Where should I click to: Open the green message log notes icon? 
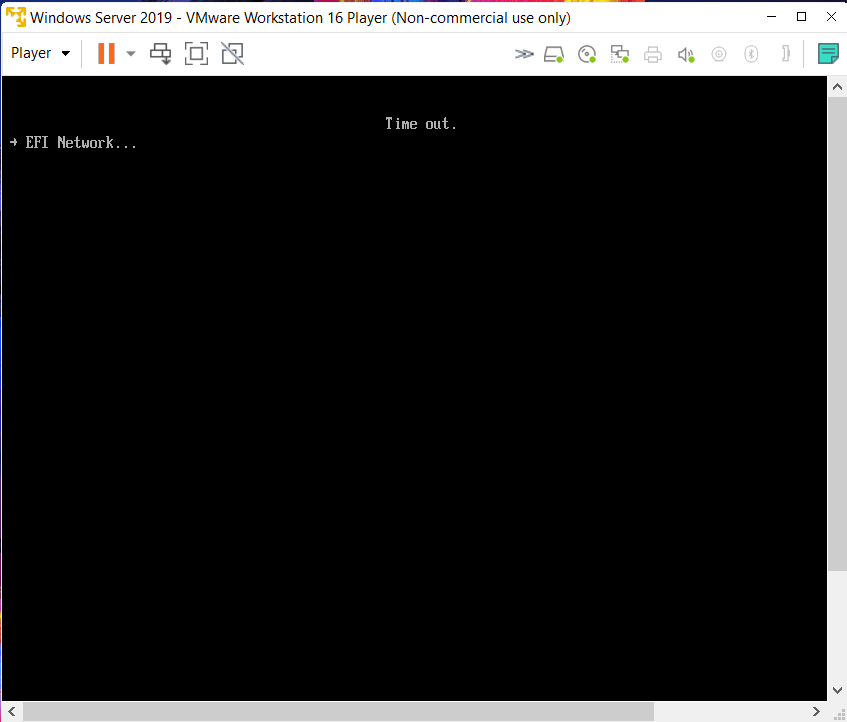tap(828, 54)
